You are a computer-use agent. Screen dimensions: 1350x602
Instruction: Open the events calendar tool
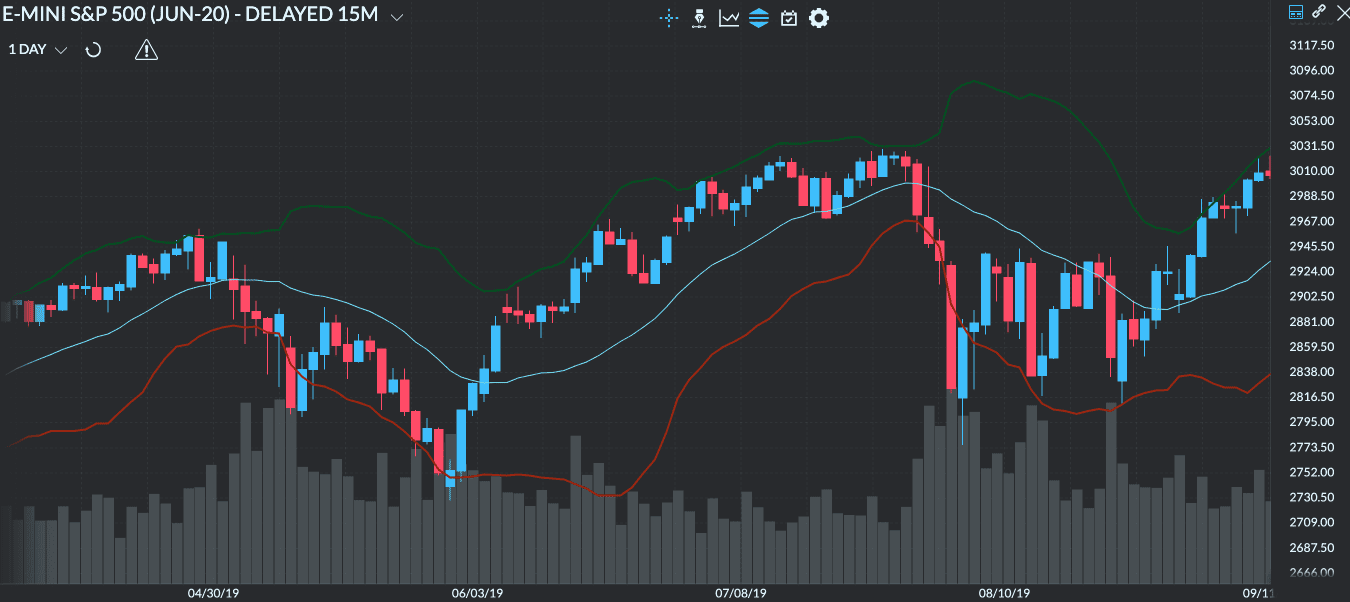(788, 17)
